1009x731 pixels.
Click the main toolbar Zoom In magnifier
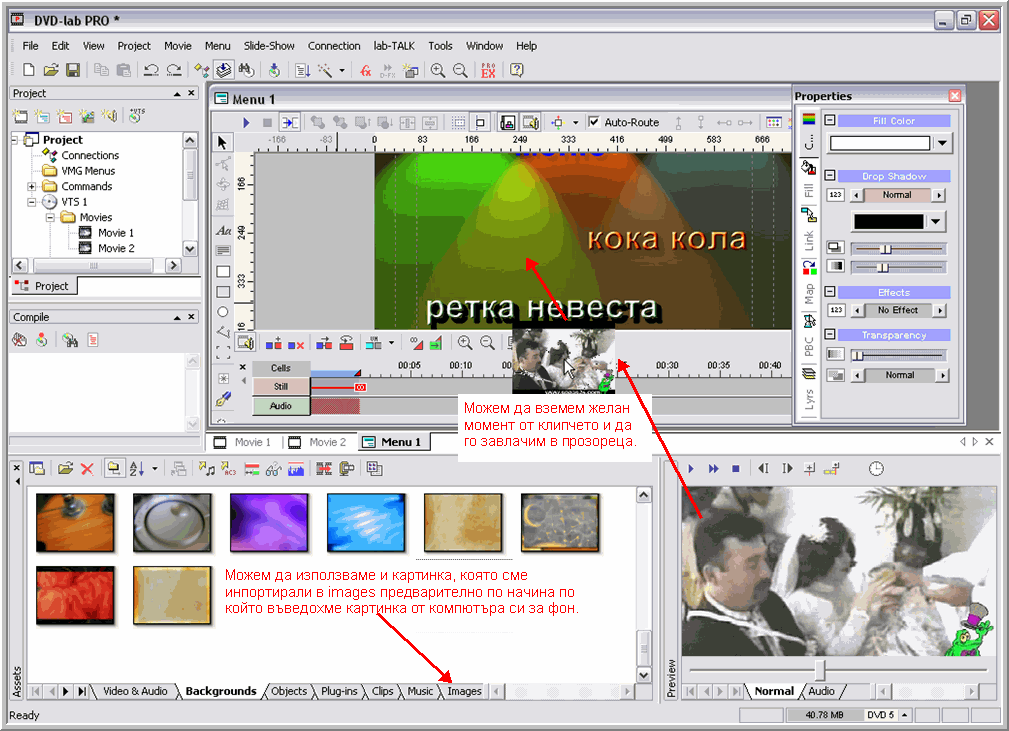click(x=438, y=70)
